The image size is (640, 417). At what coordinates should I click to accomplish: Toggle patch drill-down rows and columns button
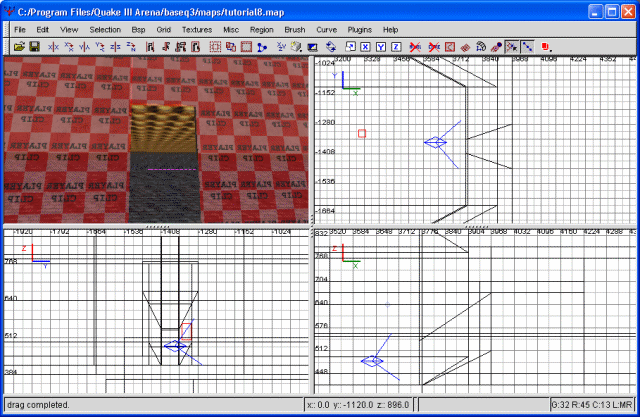pos(527,47)
